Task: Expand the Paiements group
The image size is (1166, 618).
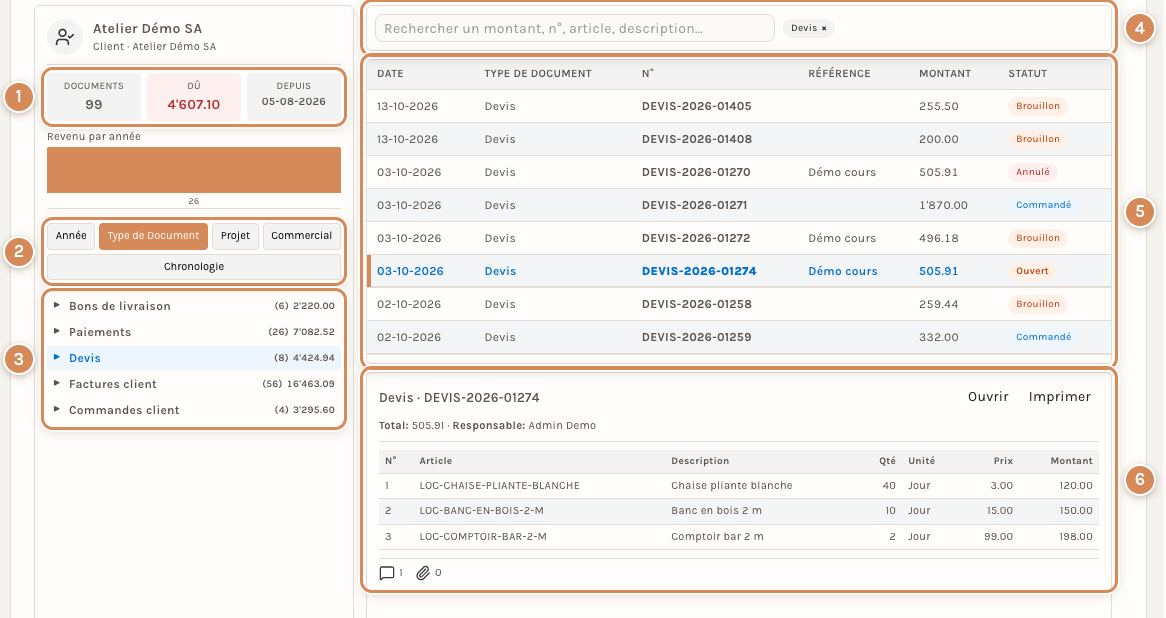Action: 57,331
